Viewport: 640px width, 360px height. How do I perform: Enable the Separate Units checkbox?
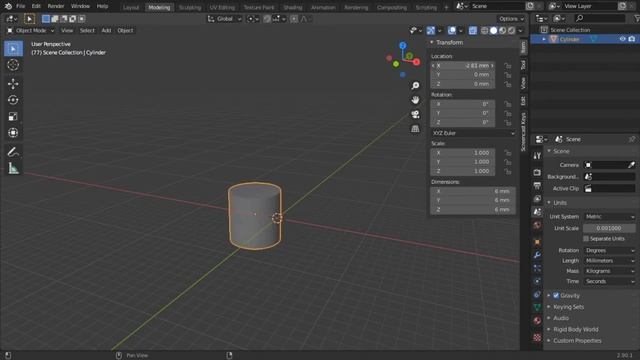pos(586,238)
